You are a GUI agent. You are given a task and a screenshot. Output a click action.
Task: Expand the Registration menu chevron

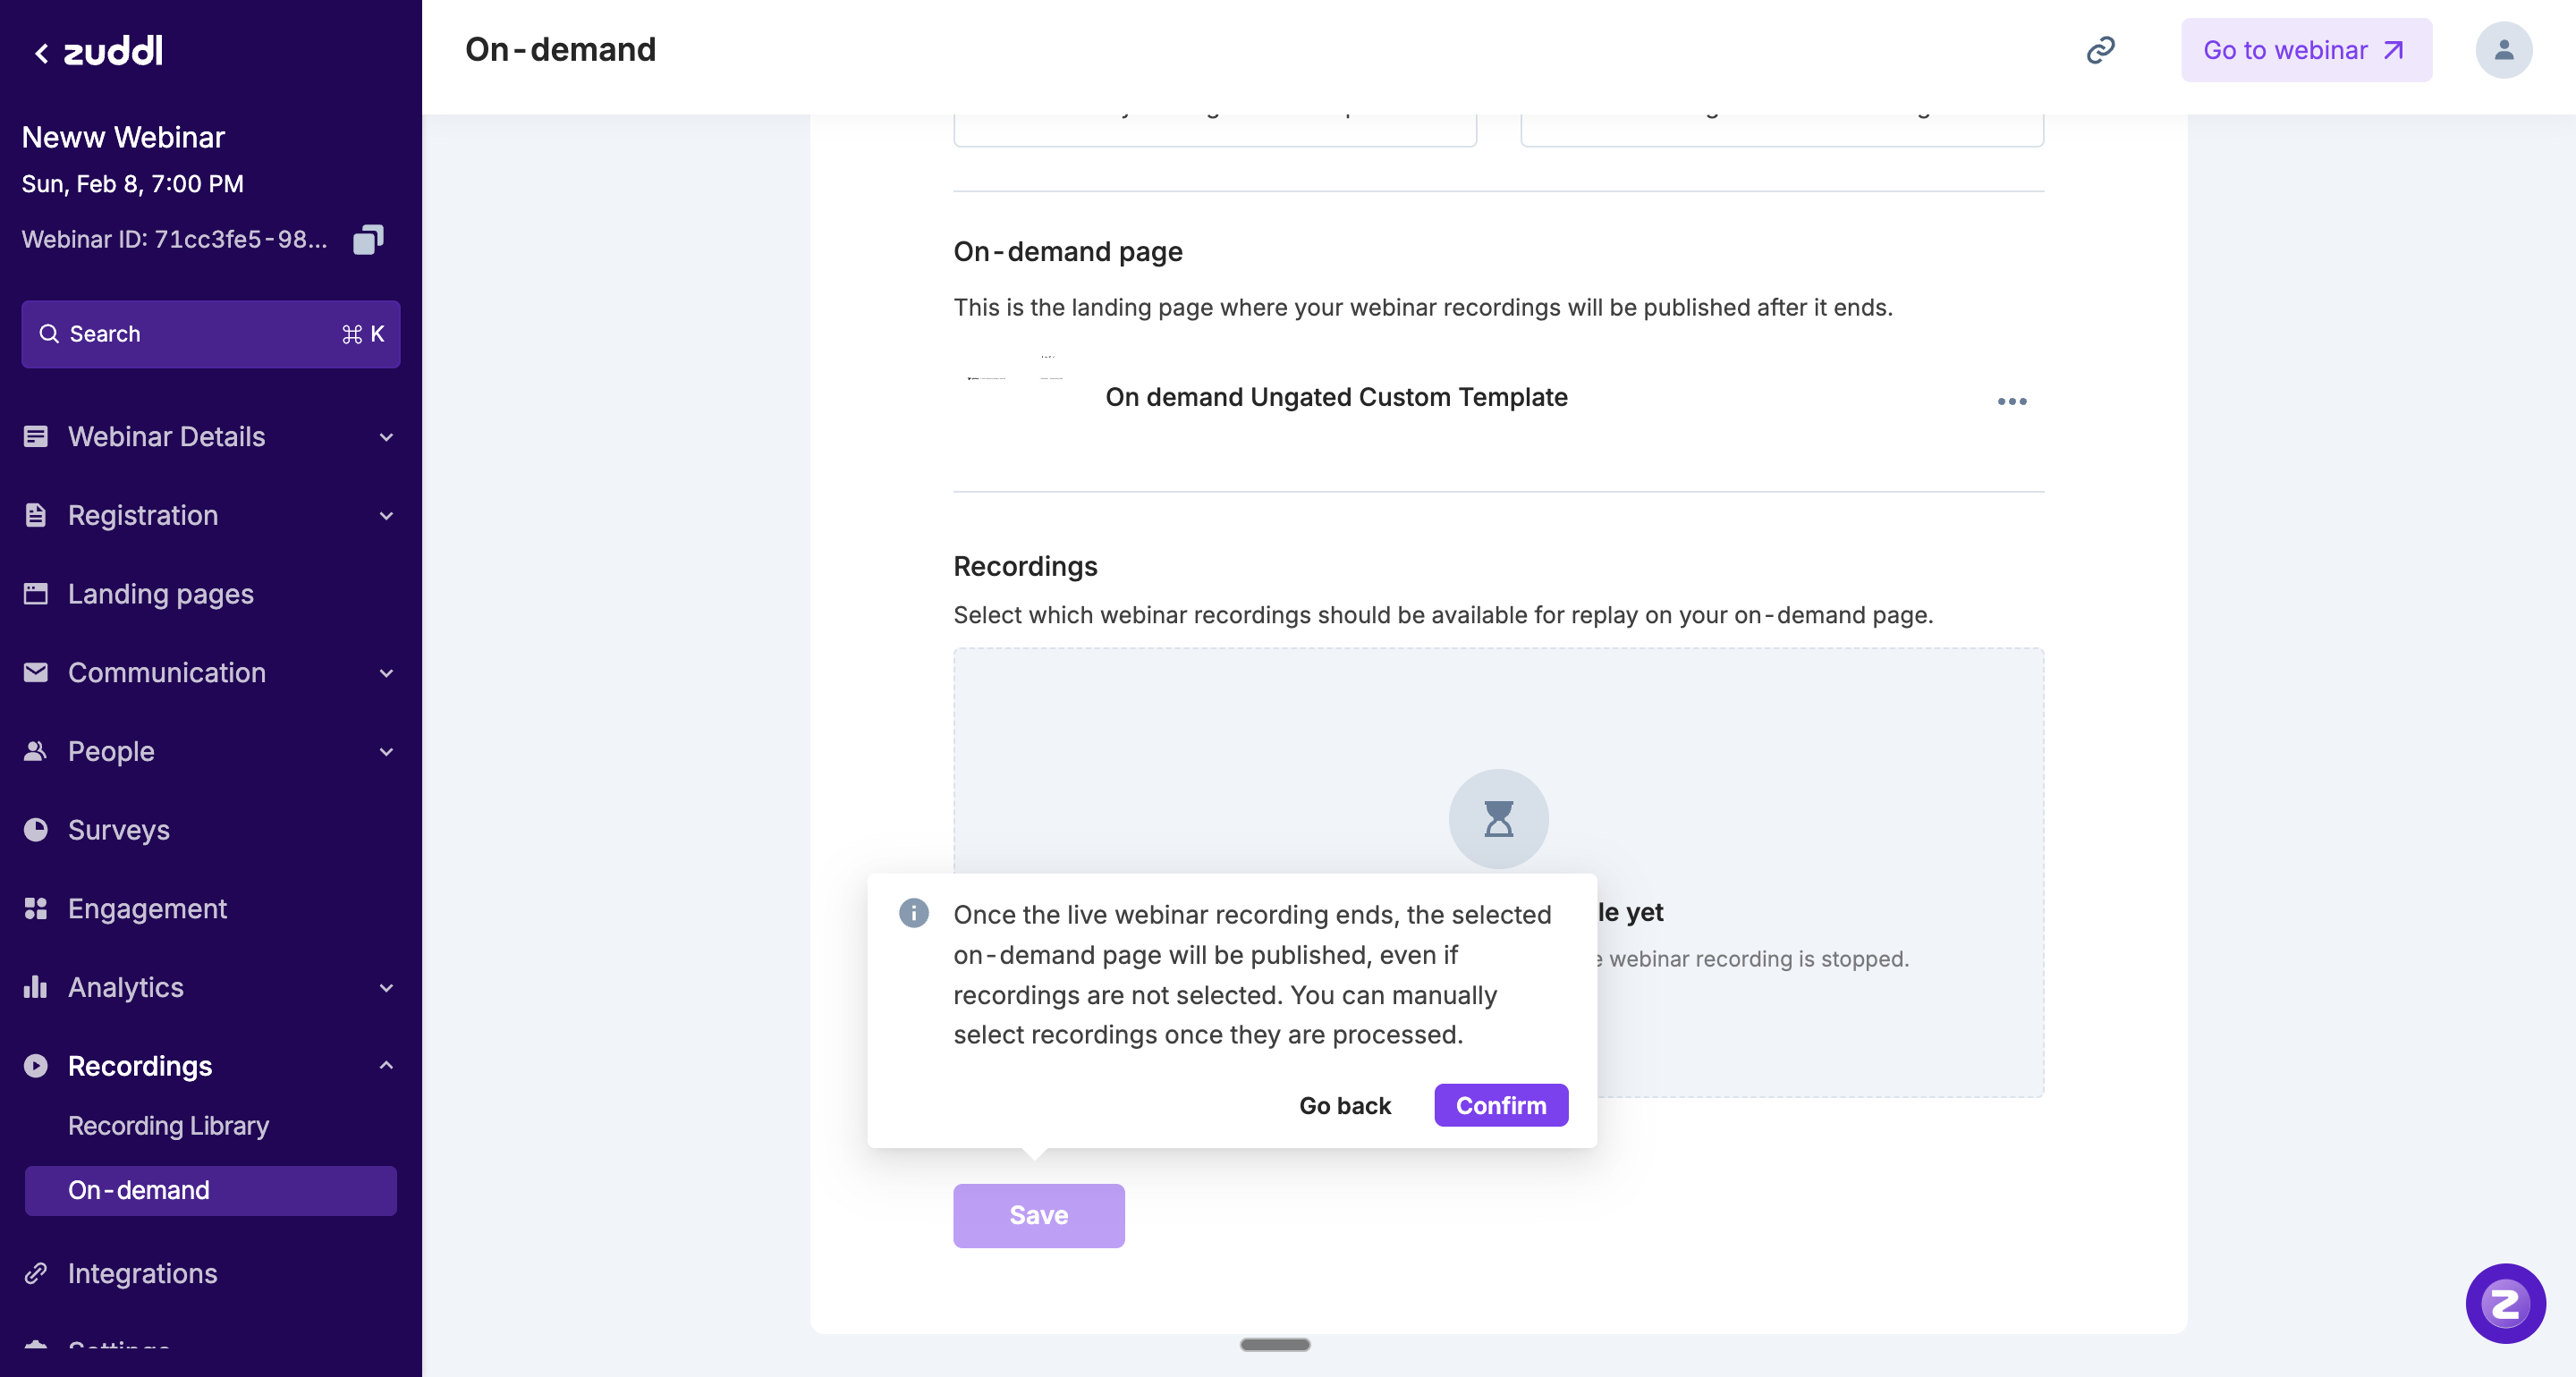click(386, 516)
